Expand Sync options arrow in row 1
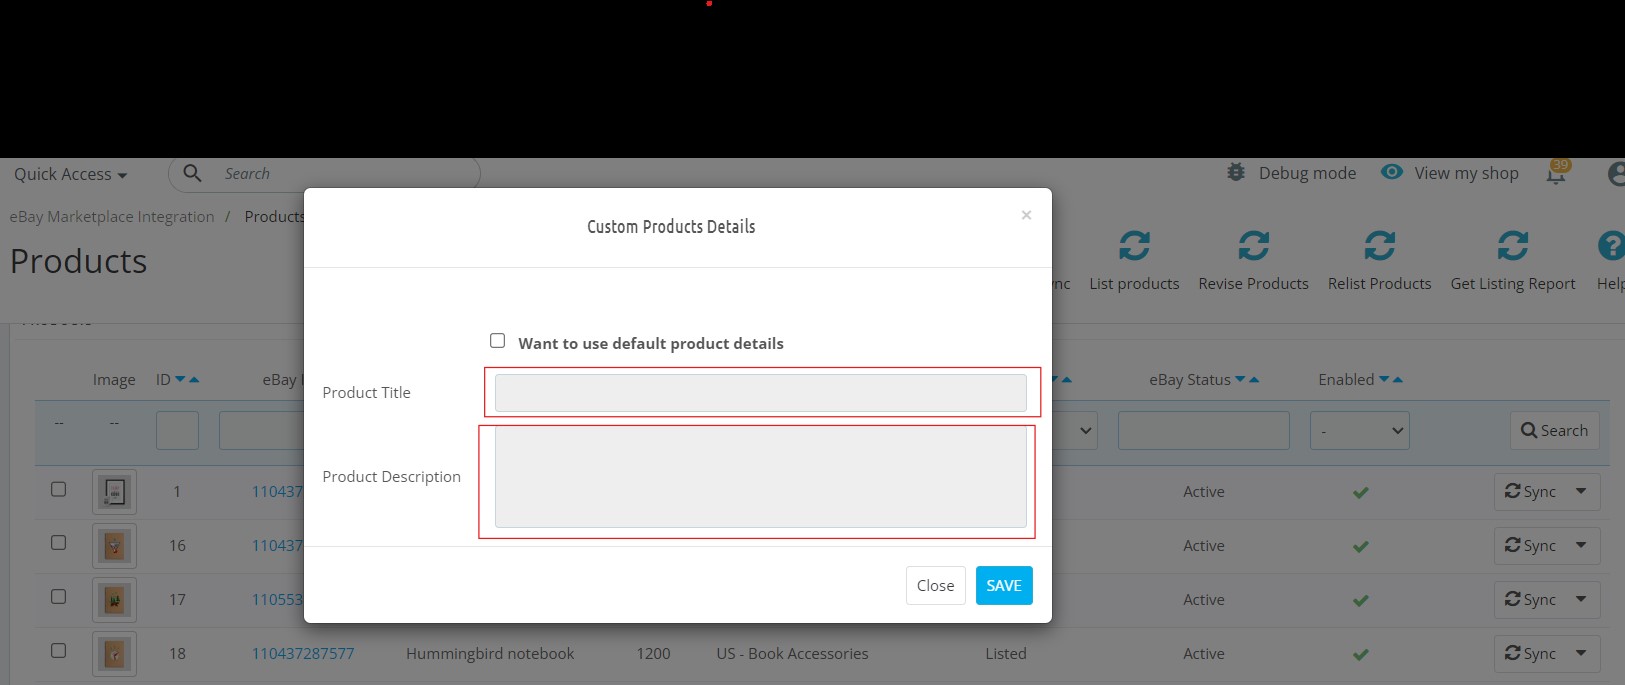The width and height of the screenshot is (1625, 685). click(1581, 491)
